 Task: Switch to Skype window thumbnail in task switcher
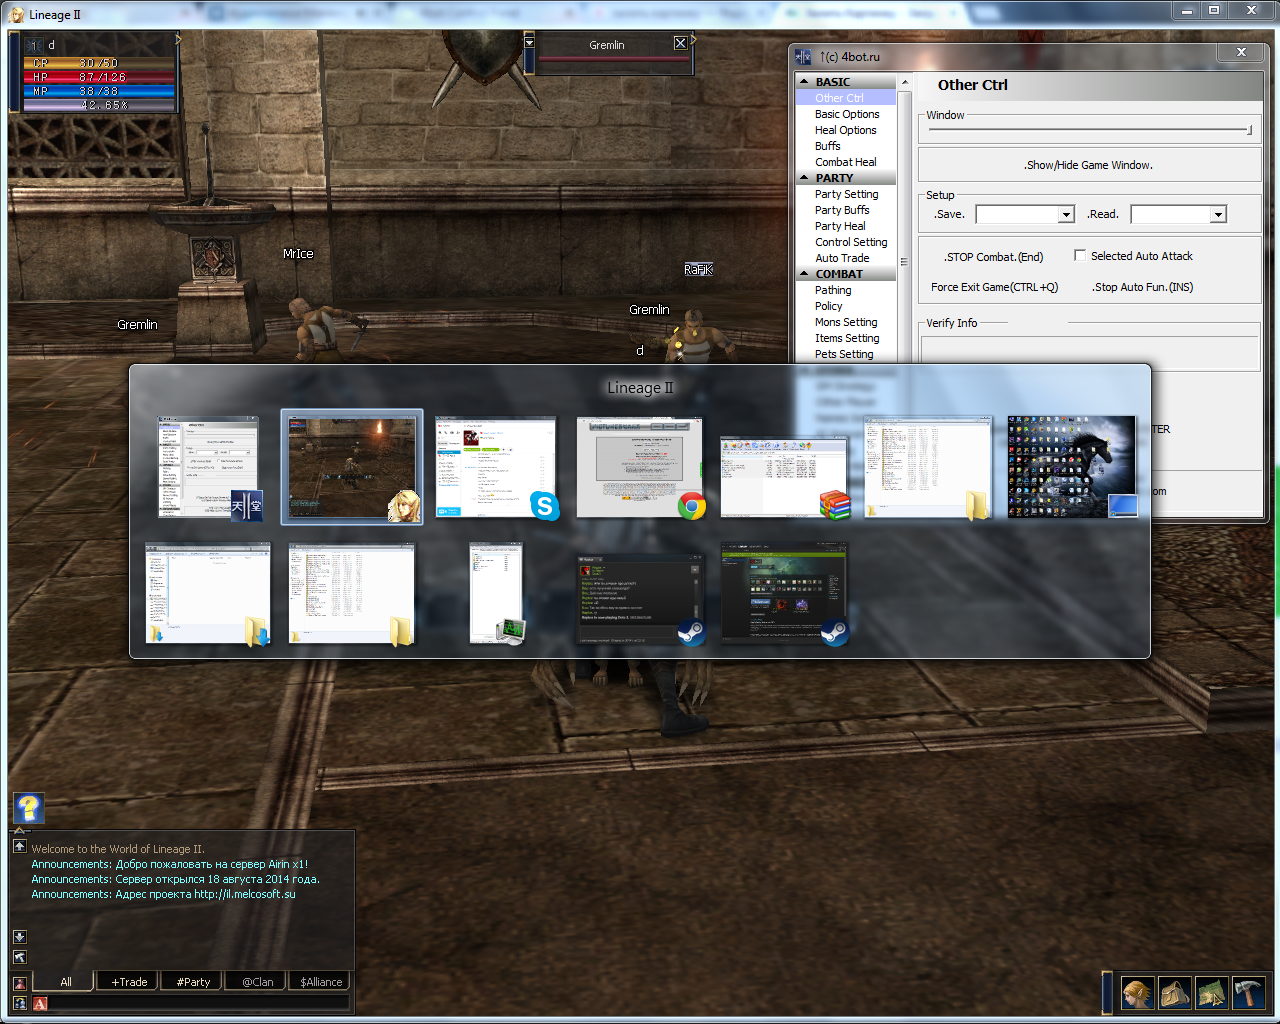pyautogui.click(x=495, y=467)
